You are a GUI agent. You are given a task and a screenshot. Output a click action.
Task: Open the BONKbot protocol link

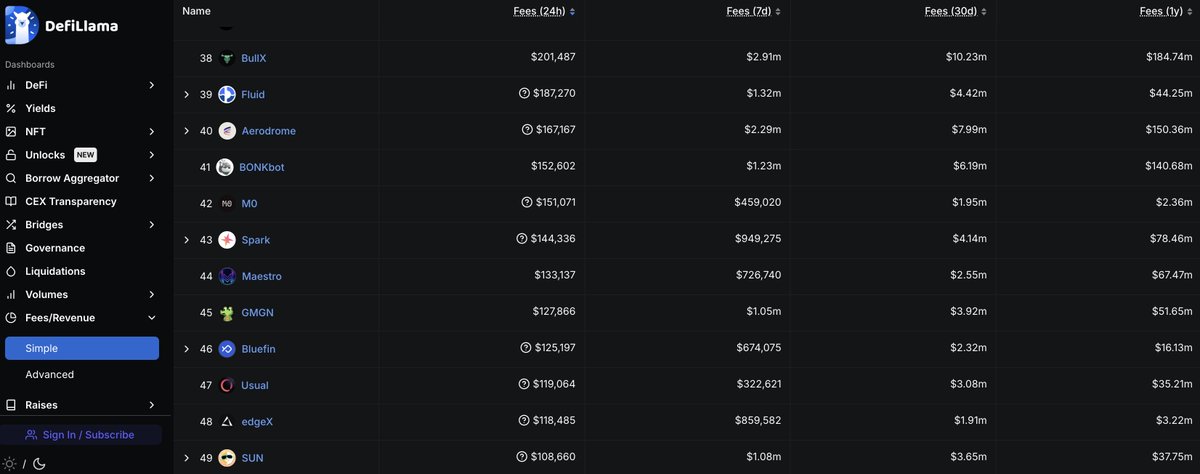(261, 167)
